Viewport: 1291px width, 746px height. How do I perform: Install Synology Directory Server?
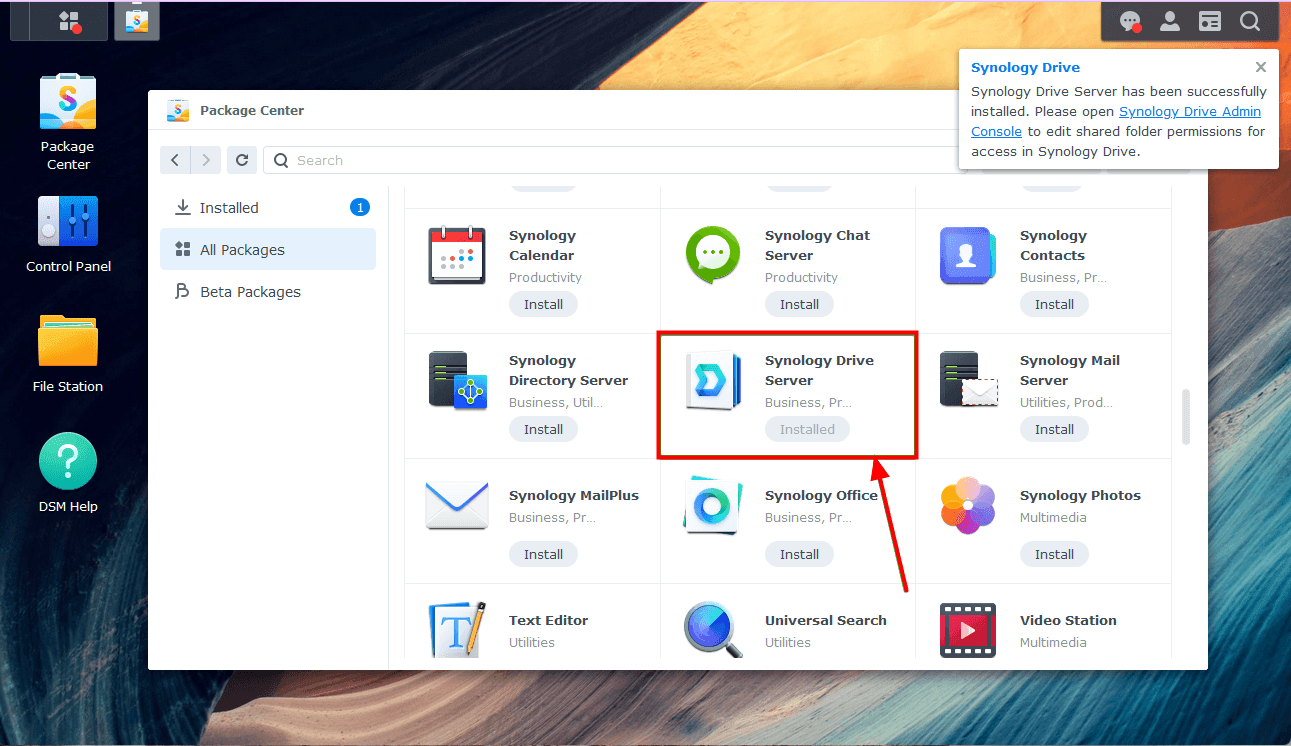[x=544, y=430]
